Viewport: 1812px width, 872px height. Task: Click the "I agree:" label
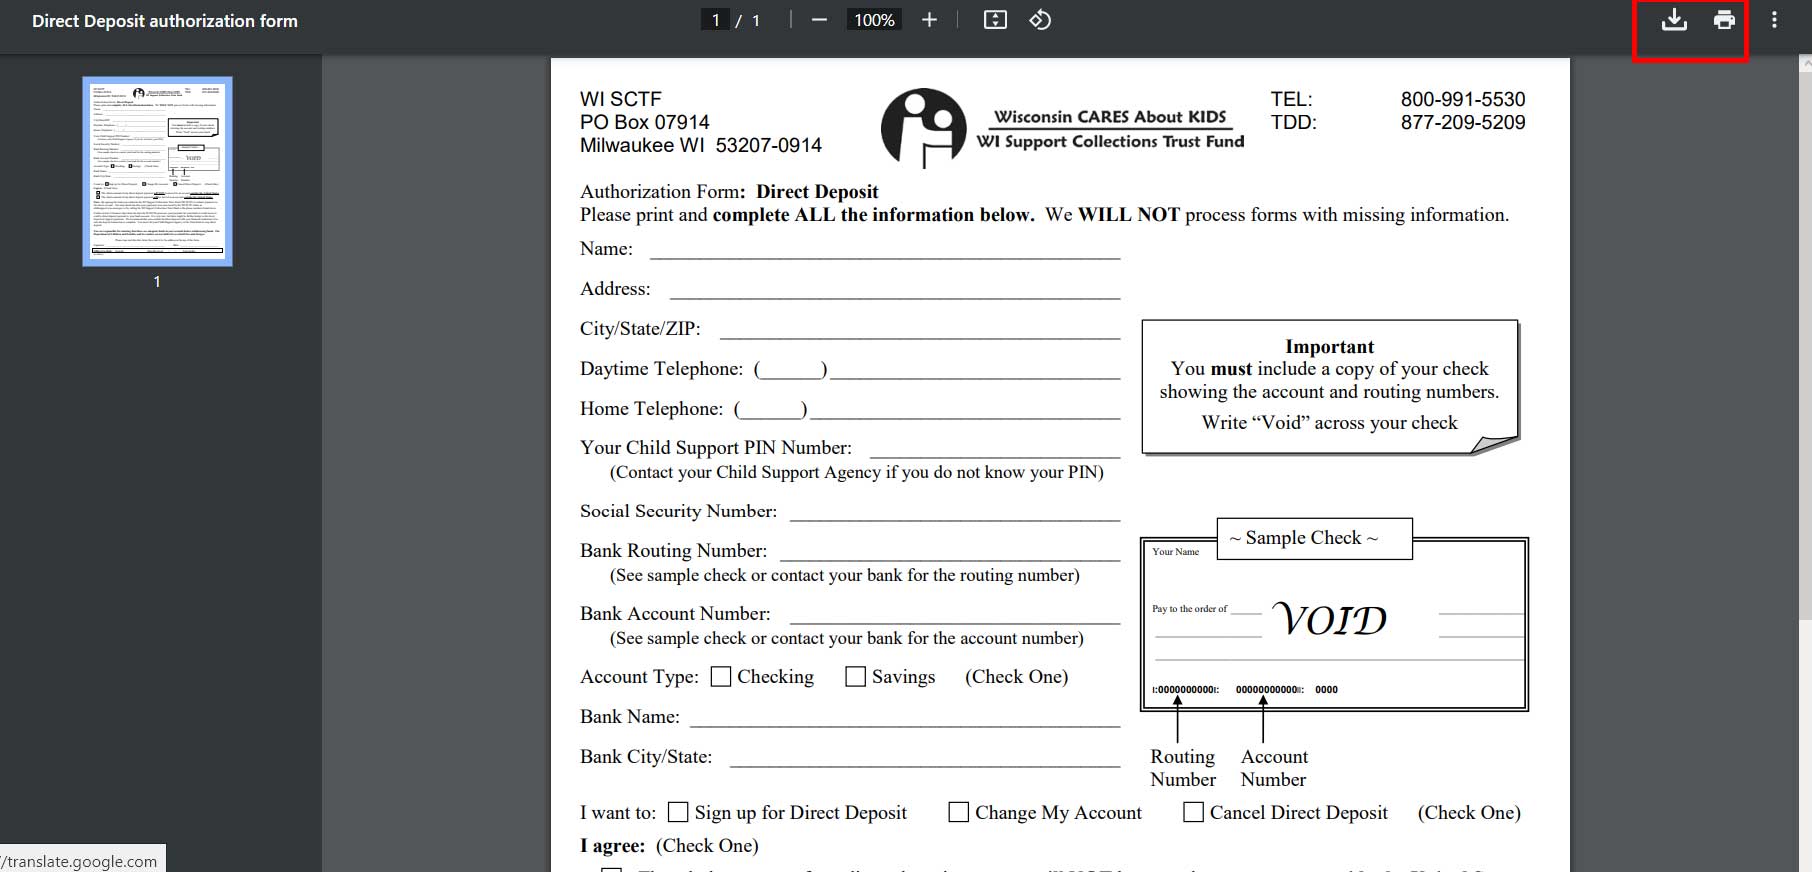point(612,846)
